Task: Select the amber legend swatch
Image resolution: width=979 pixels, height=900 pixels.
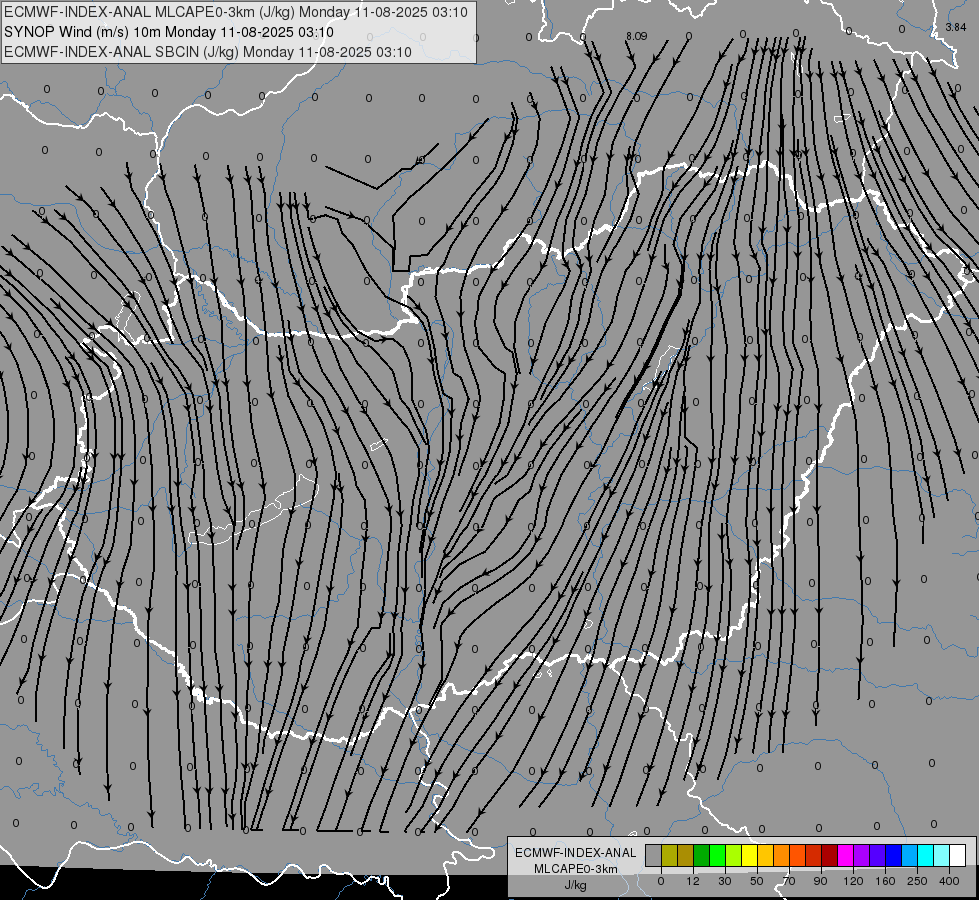Action: (x=765, y=855)
